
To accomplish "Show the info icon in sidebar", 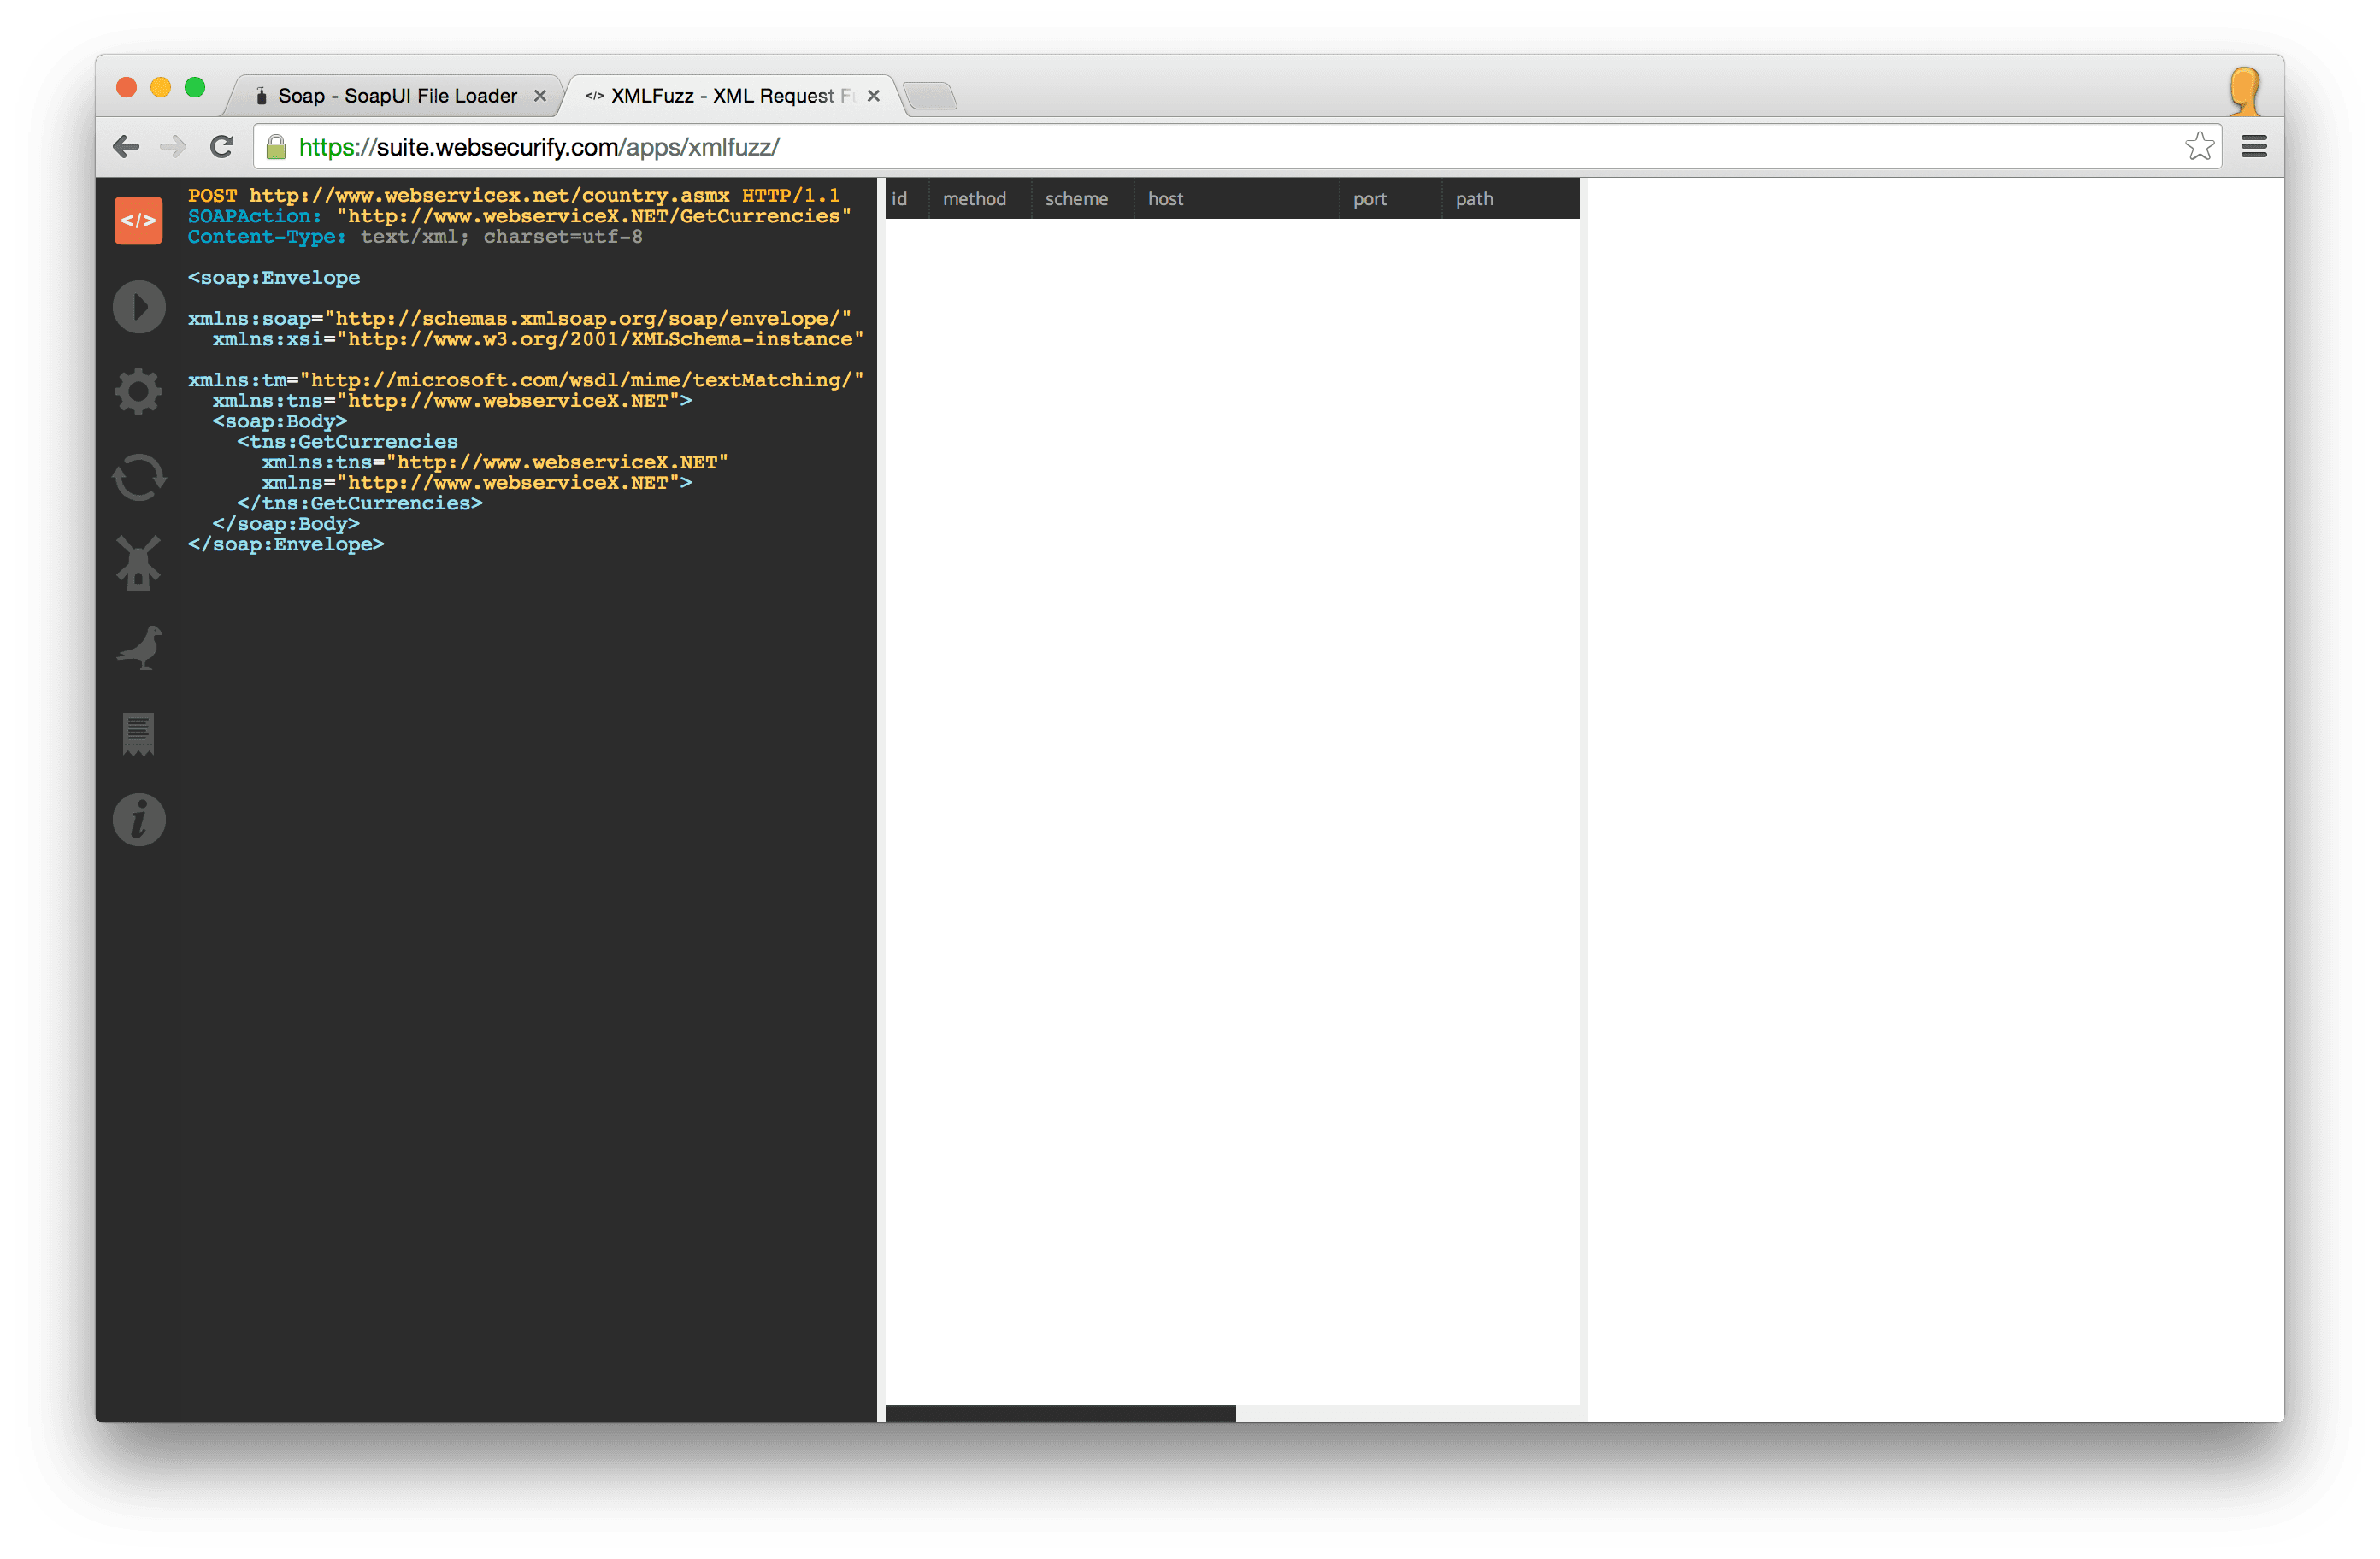I will click(138, 820).
